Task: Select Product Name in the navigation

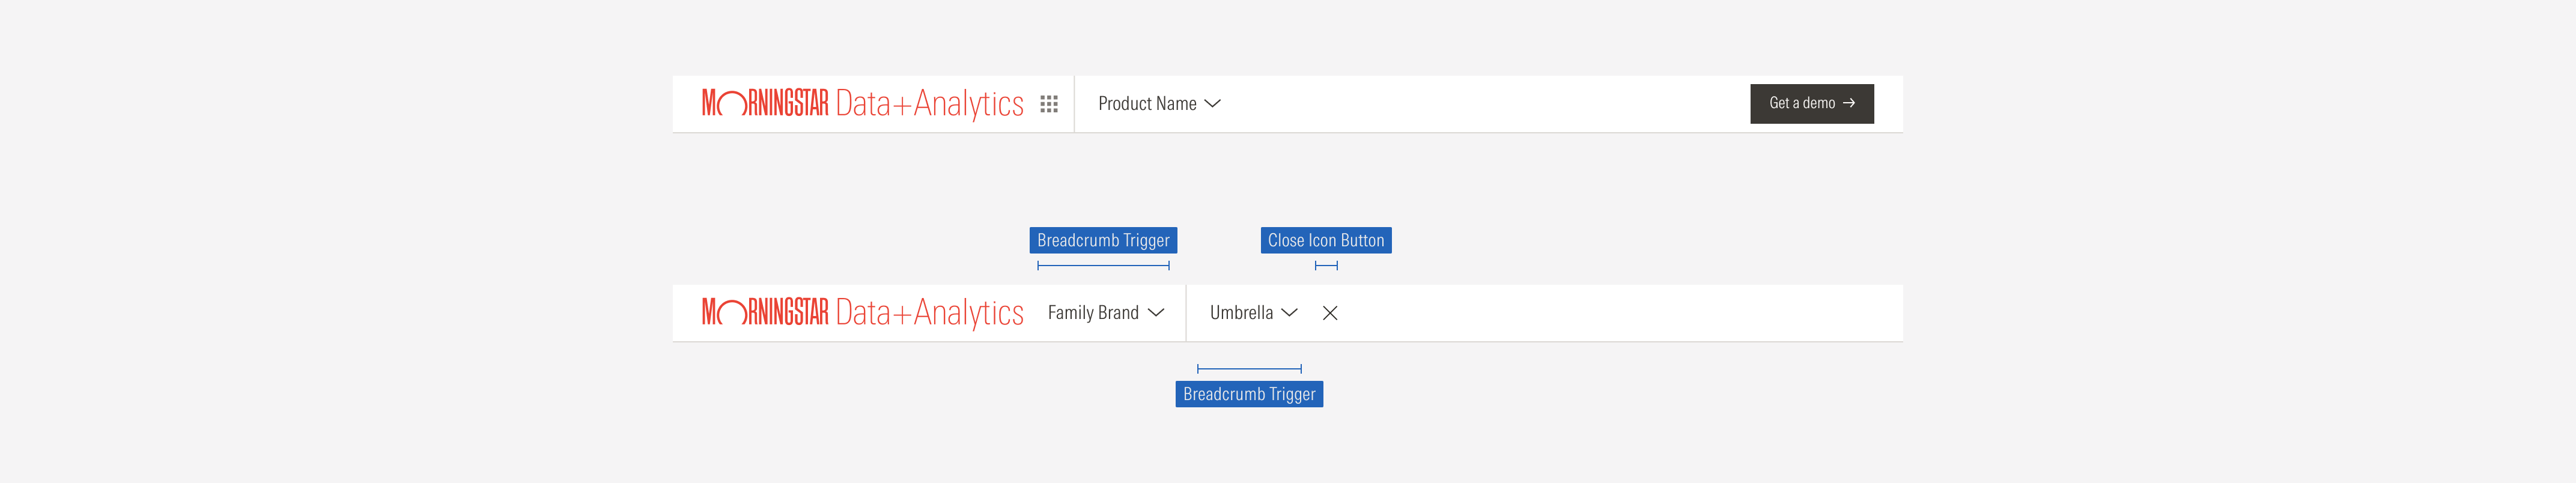Action: [x=1146, y=103]
